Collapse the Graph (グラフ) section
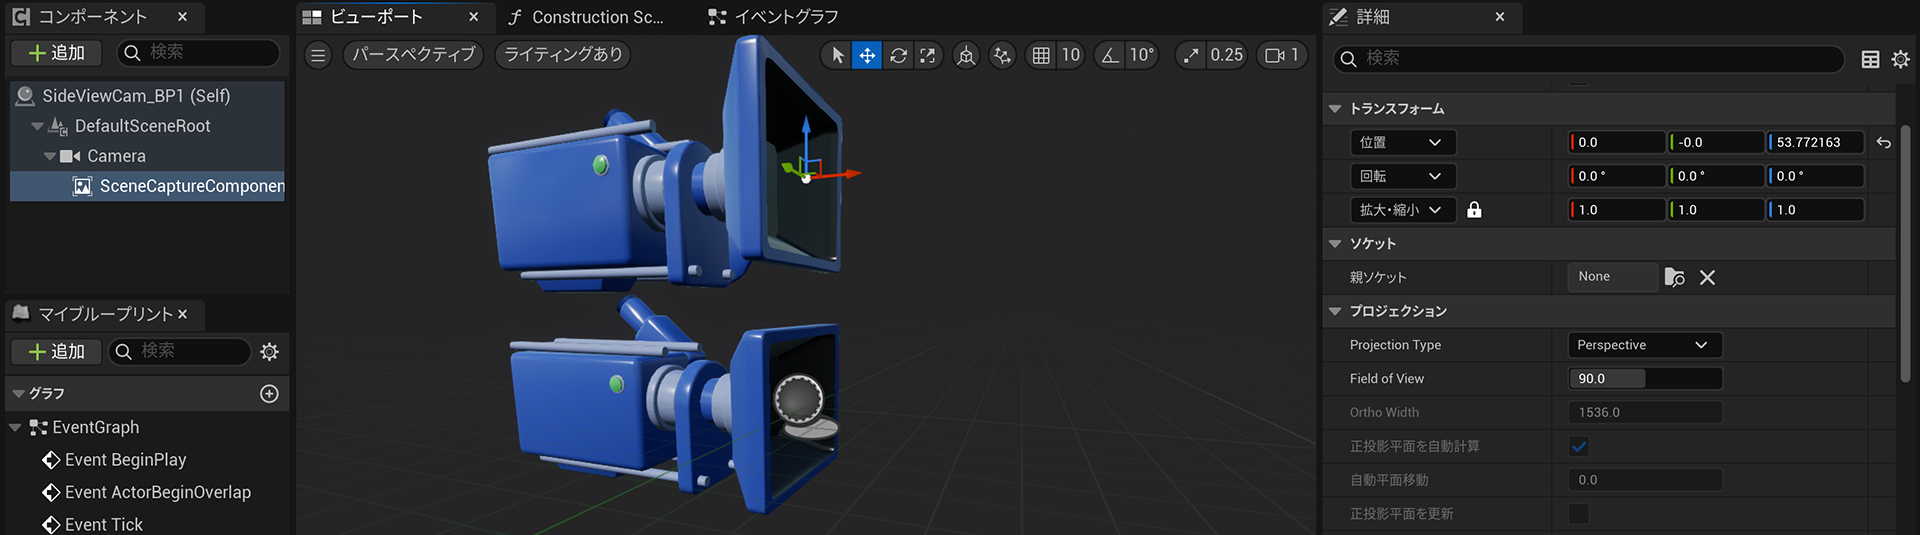Screen dimensions: 1920x535 pyautogui.click(x=18, y=394)
